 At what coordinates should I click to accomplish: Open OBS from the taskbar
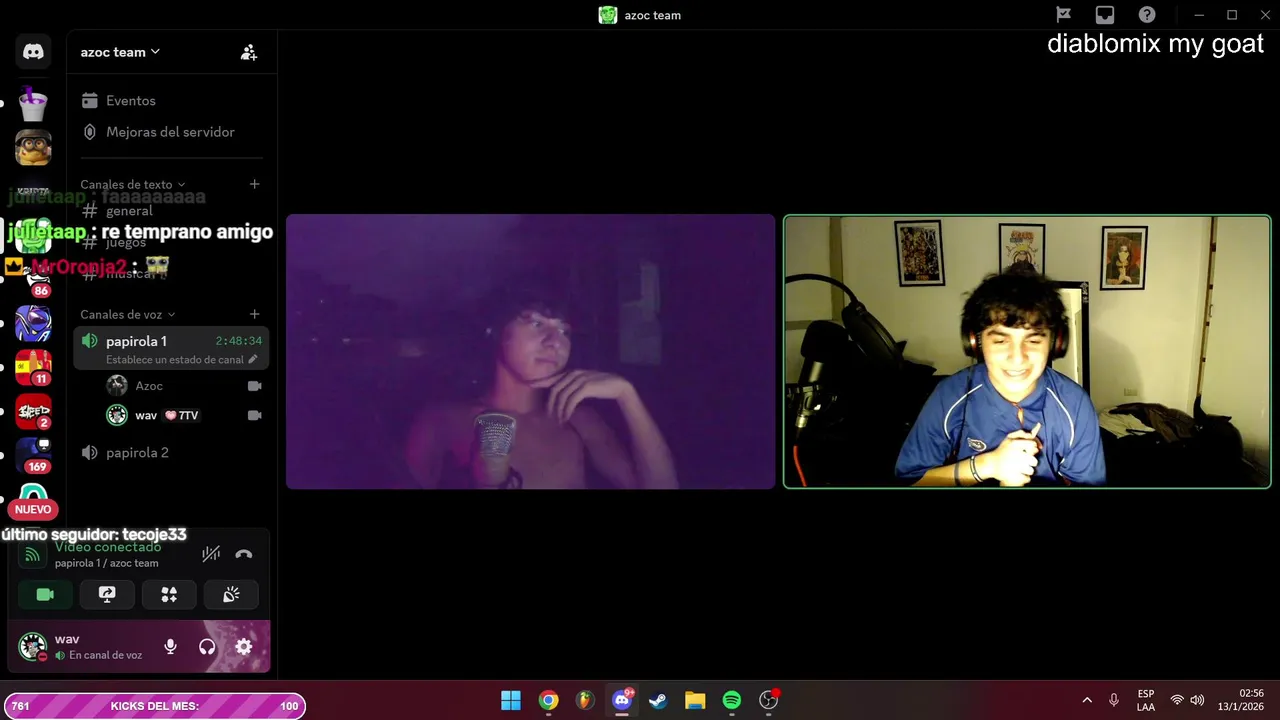(x=768, y=700)
